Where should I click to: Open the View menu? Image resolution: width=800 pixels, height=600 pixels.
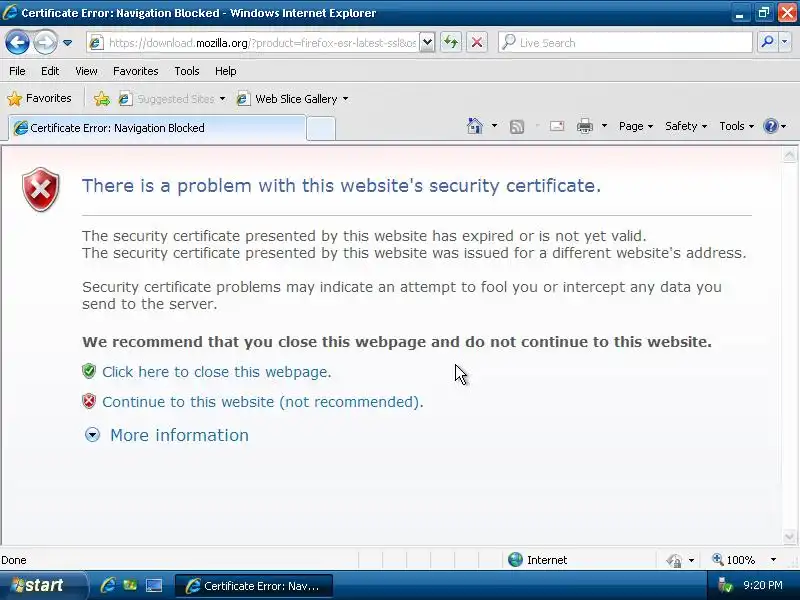pyautogui.click(x=86, y=71)
